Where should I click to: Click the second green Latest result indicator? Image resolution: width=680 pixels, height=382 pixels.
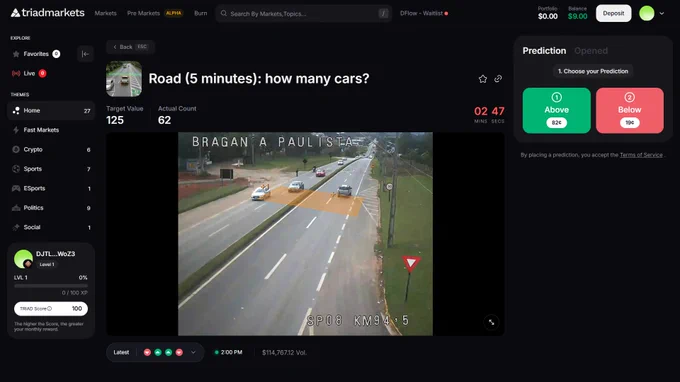point(168,353)
